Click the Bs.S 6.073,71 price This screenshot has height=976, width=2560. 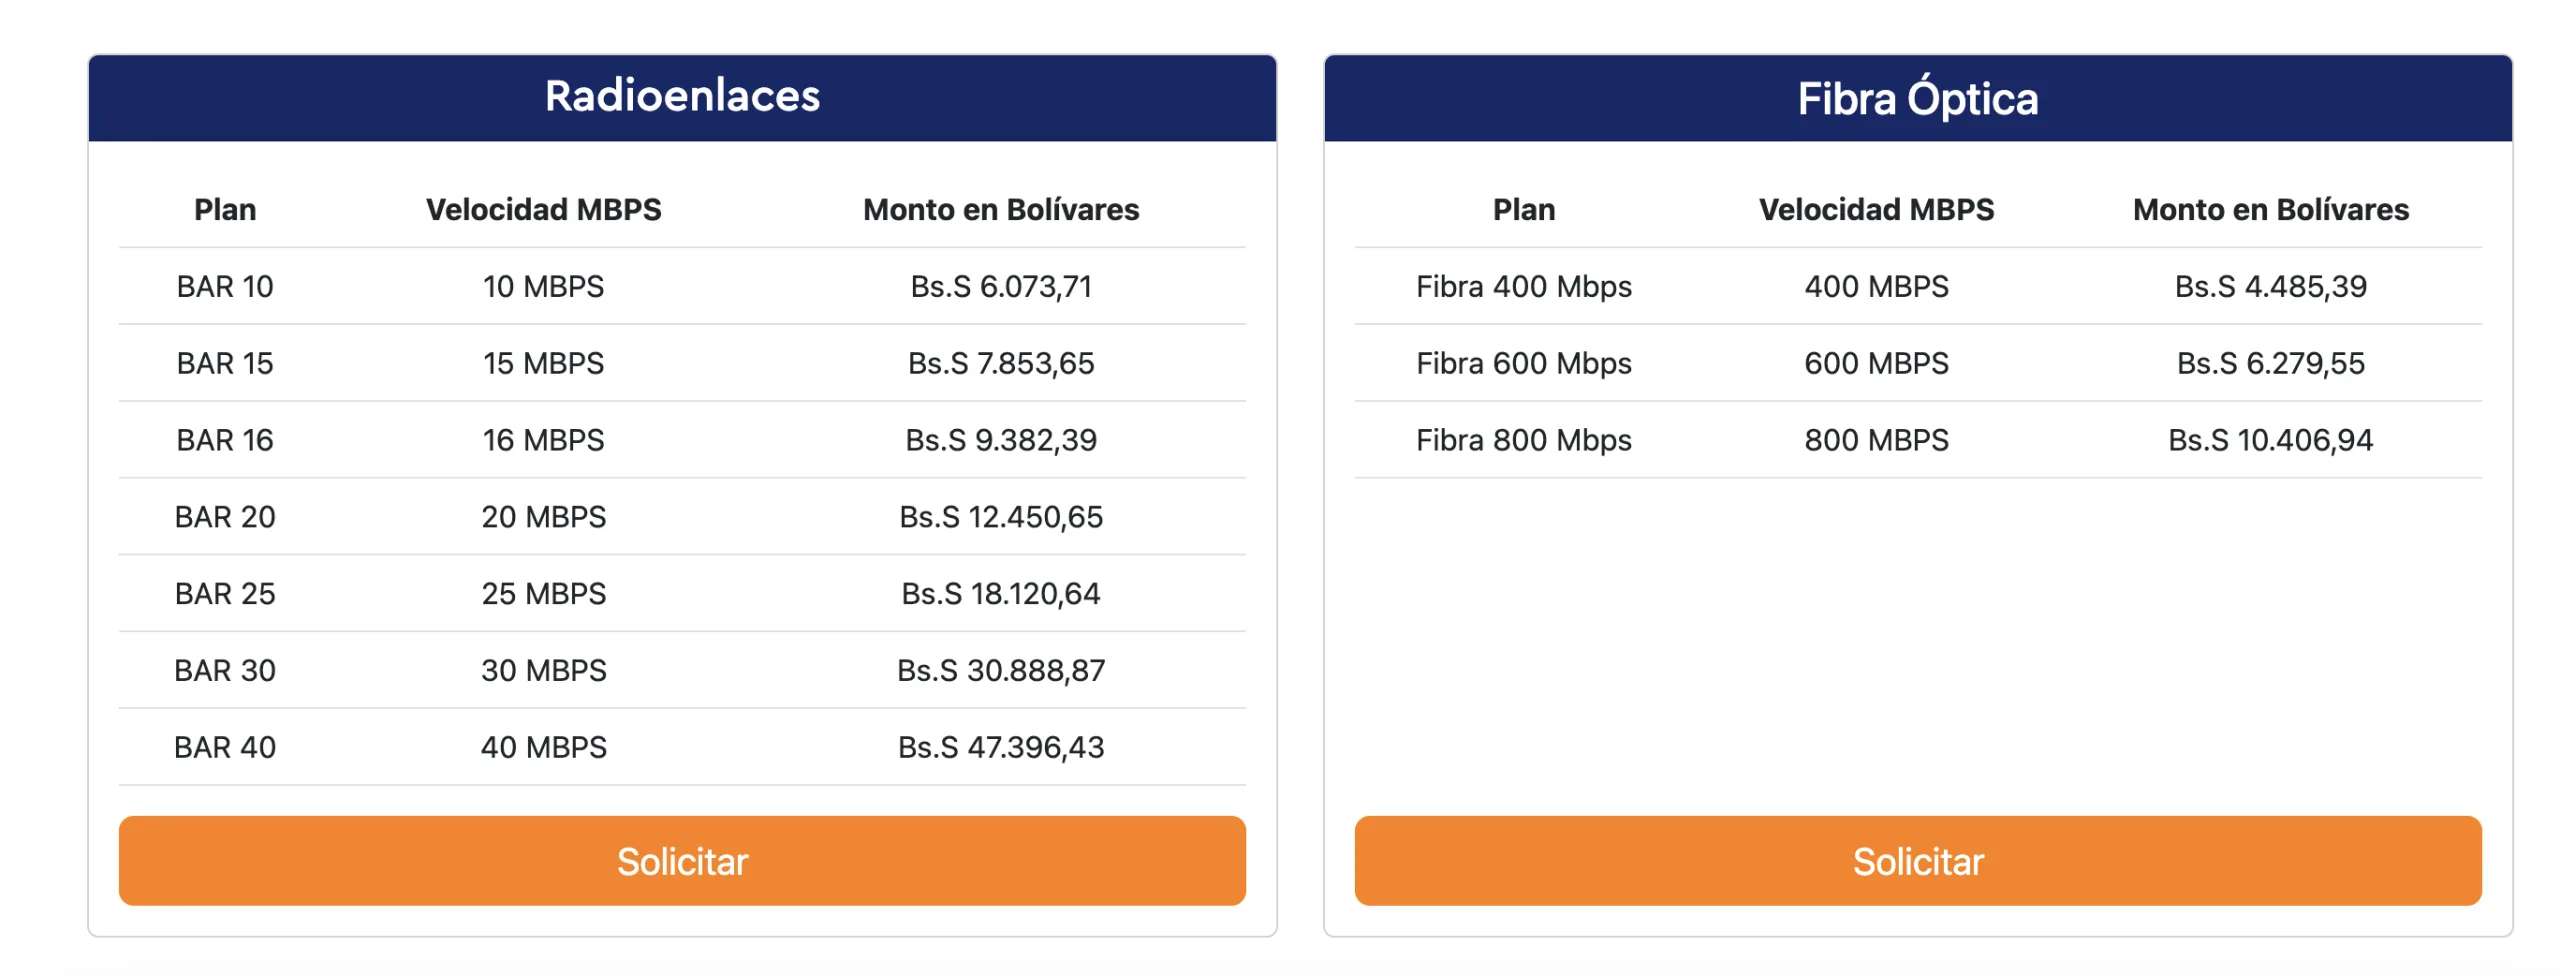[x=1000, y=287]
